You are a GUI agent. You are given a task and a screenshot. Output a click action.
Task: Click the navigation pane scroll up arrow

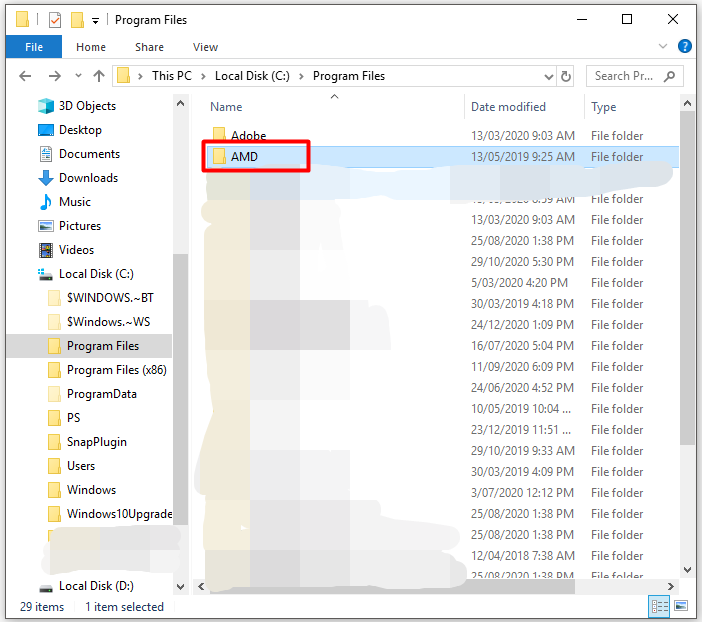pyautogui.click(x=180, y=103)
